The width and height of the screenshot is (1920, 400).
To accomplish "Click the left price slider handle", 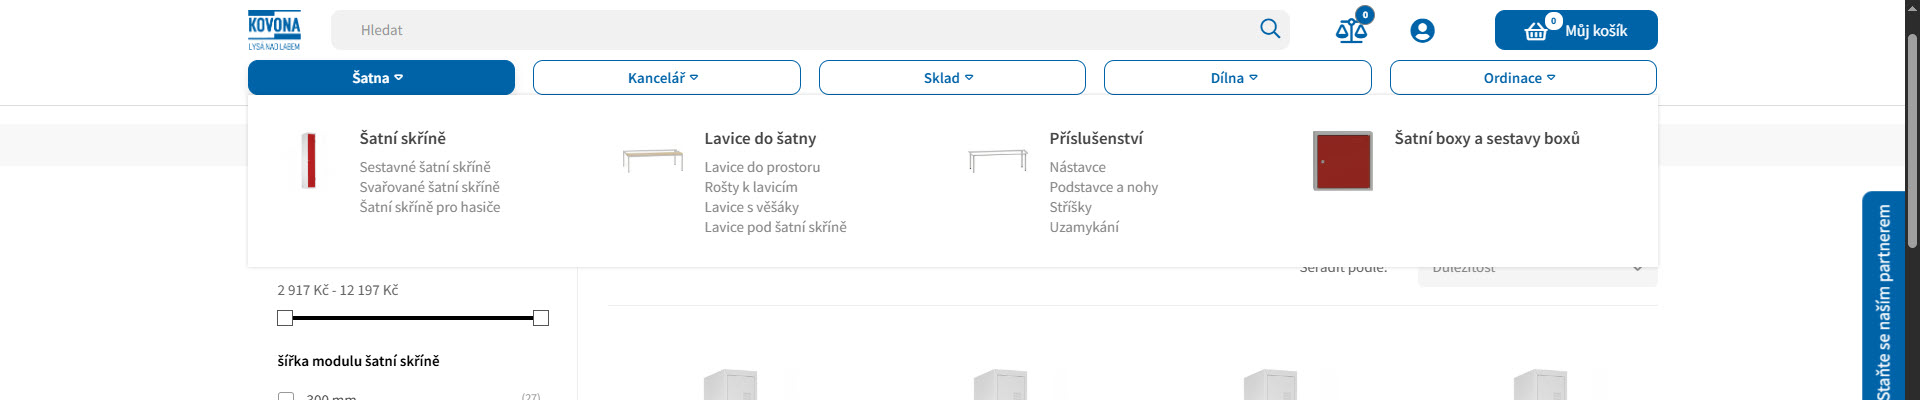I will (285, 318).
